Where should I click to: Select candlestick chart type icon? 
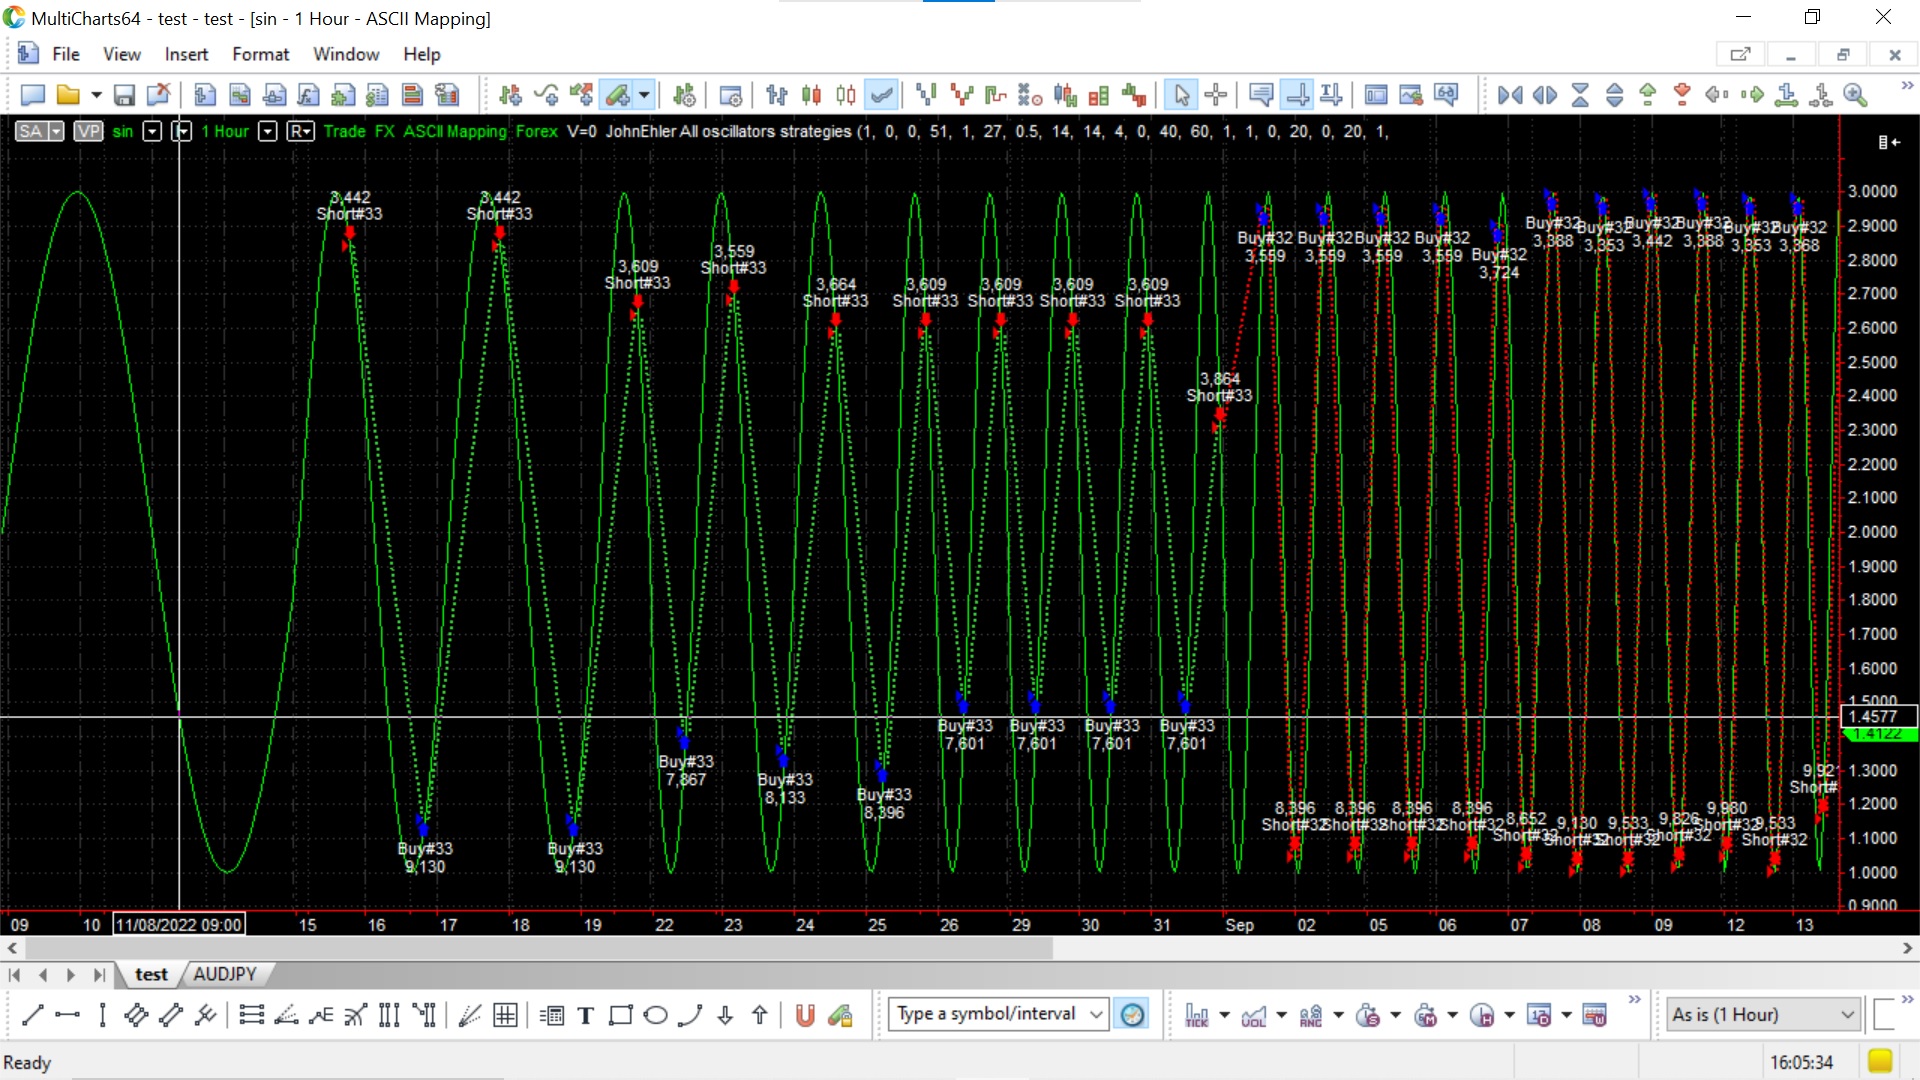click(811, 95)
